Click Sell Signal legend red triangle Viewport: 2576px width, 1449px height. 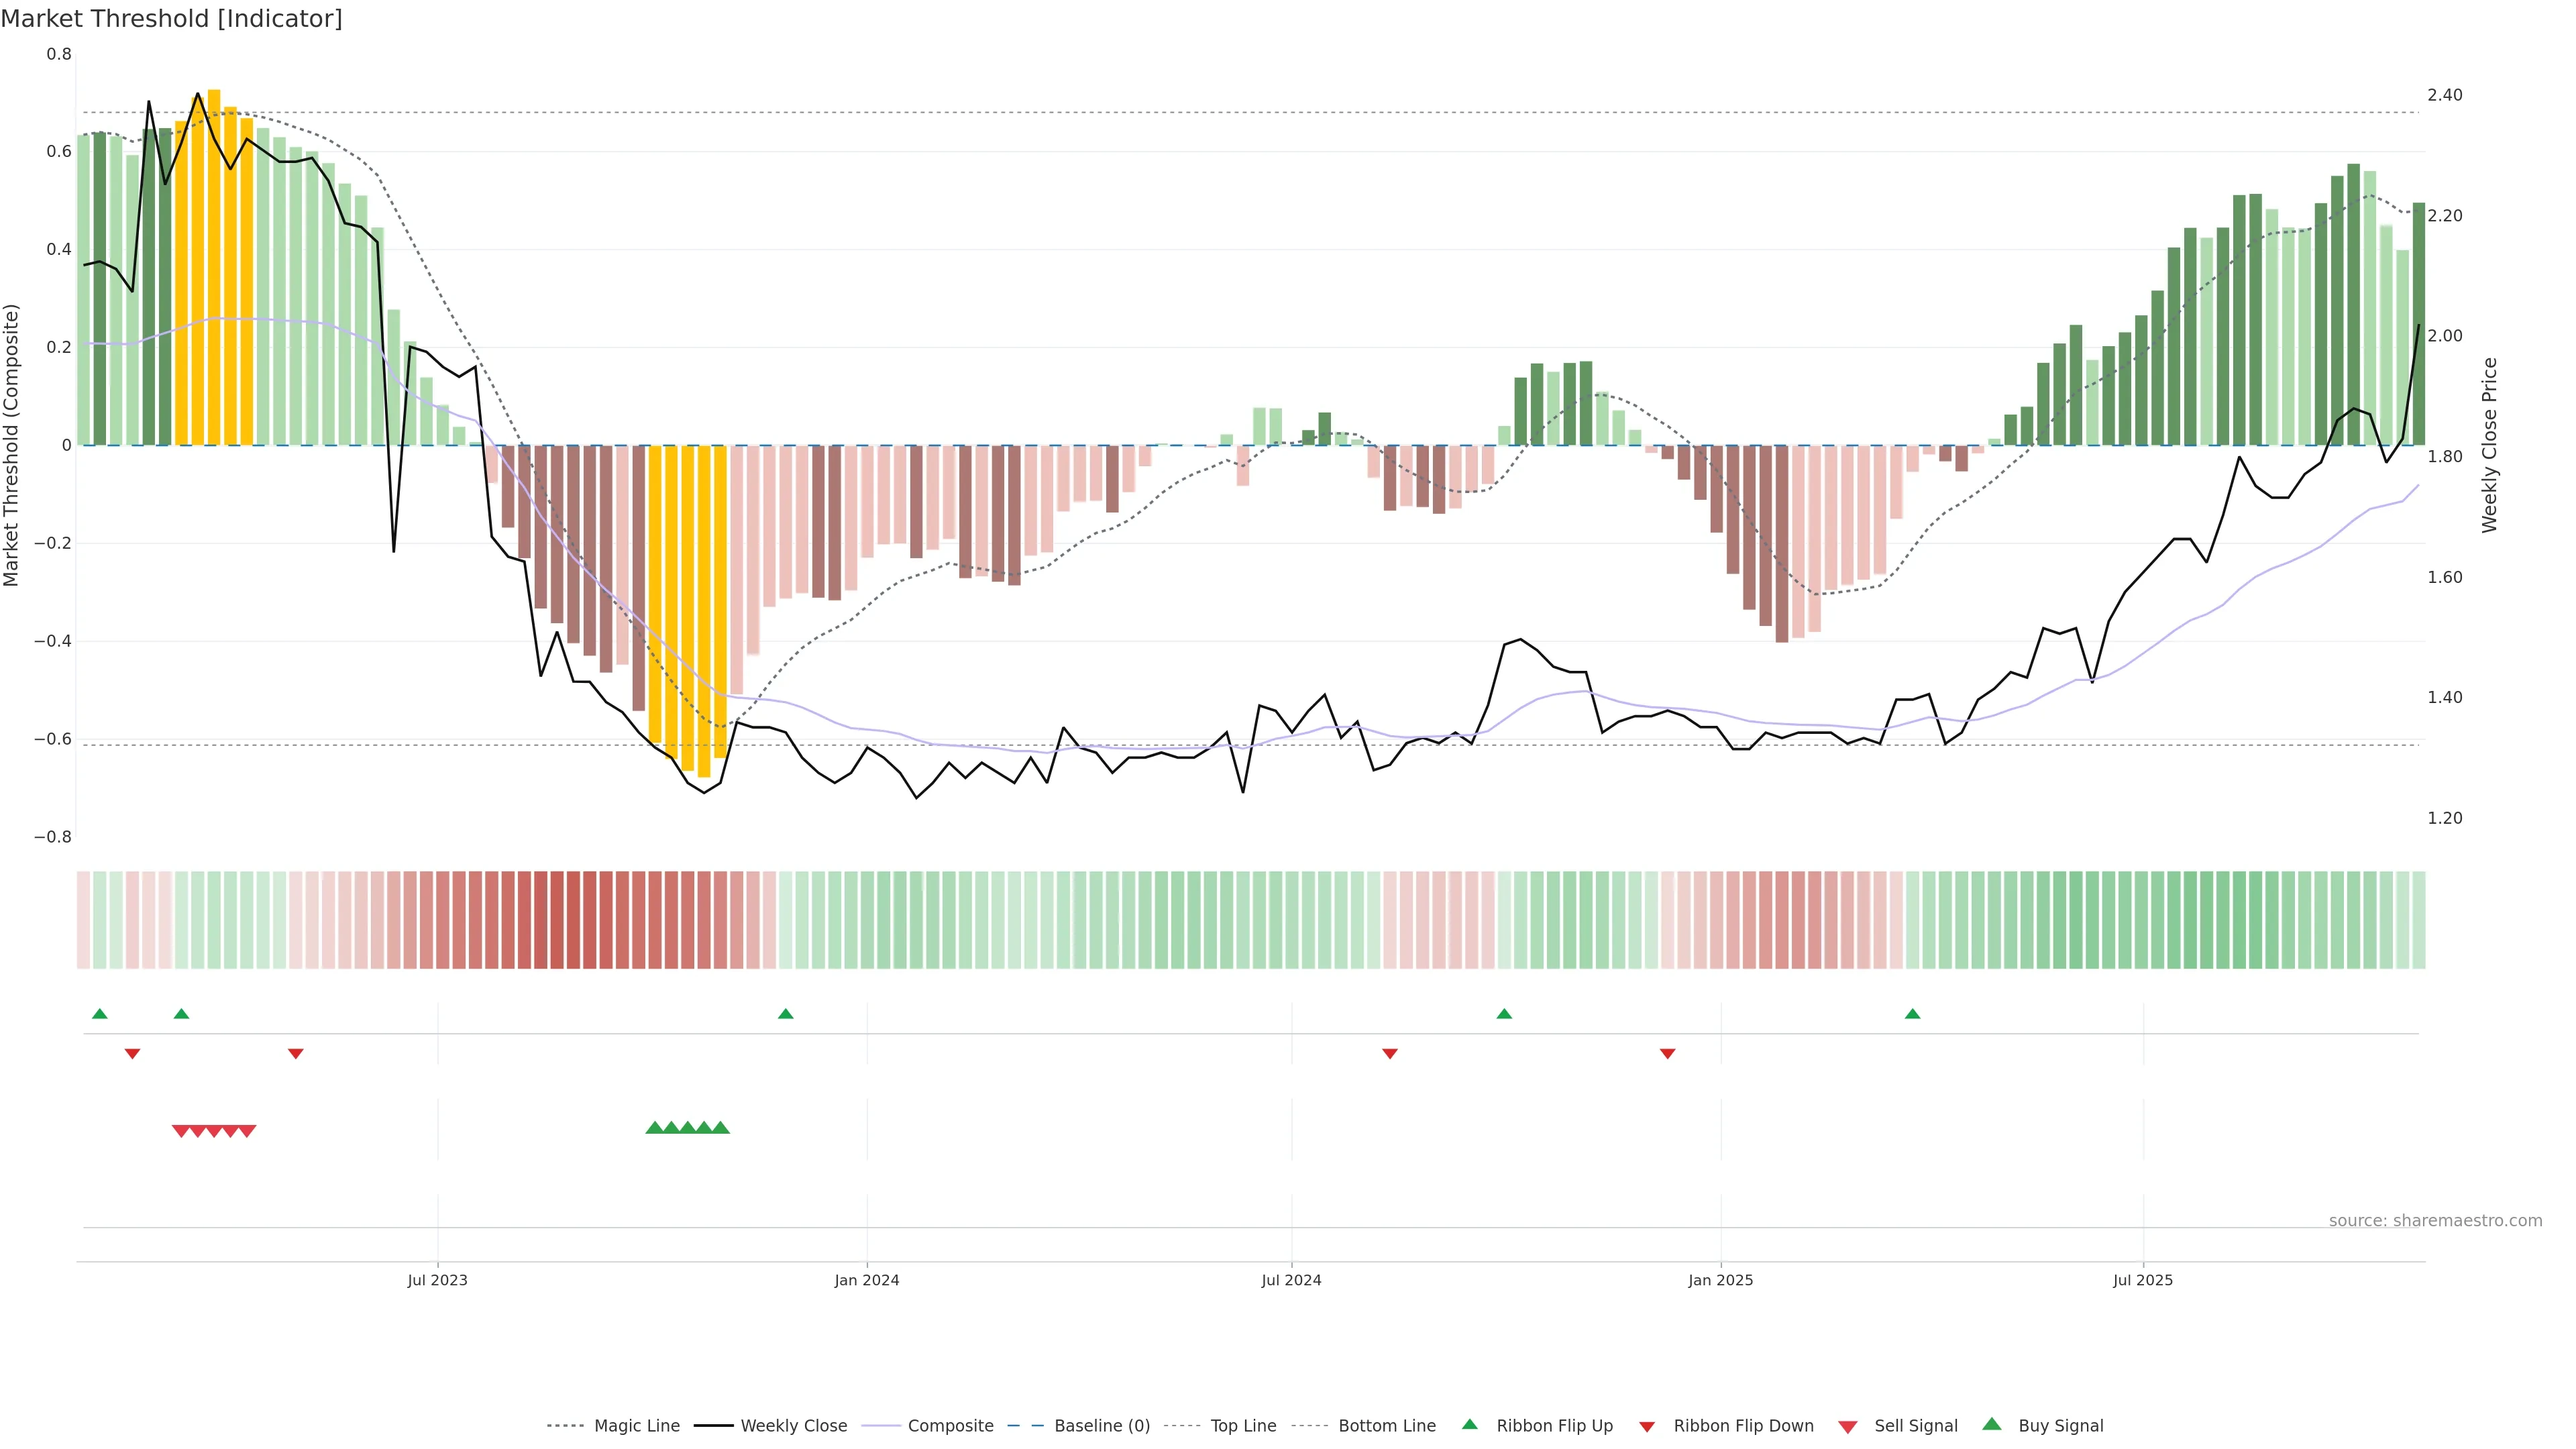tap(1848, 1427)
